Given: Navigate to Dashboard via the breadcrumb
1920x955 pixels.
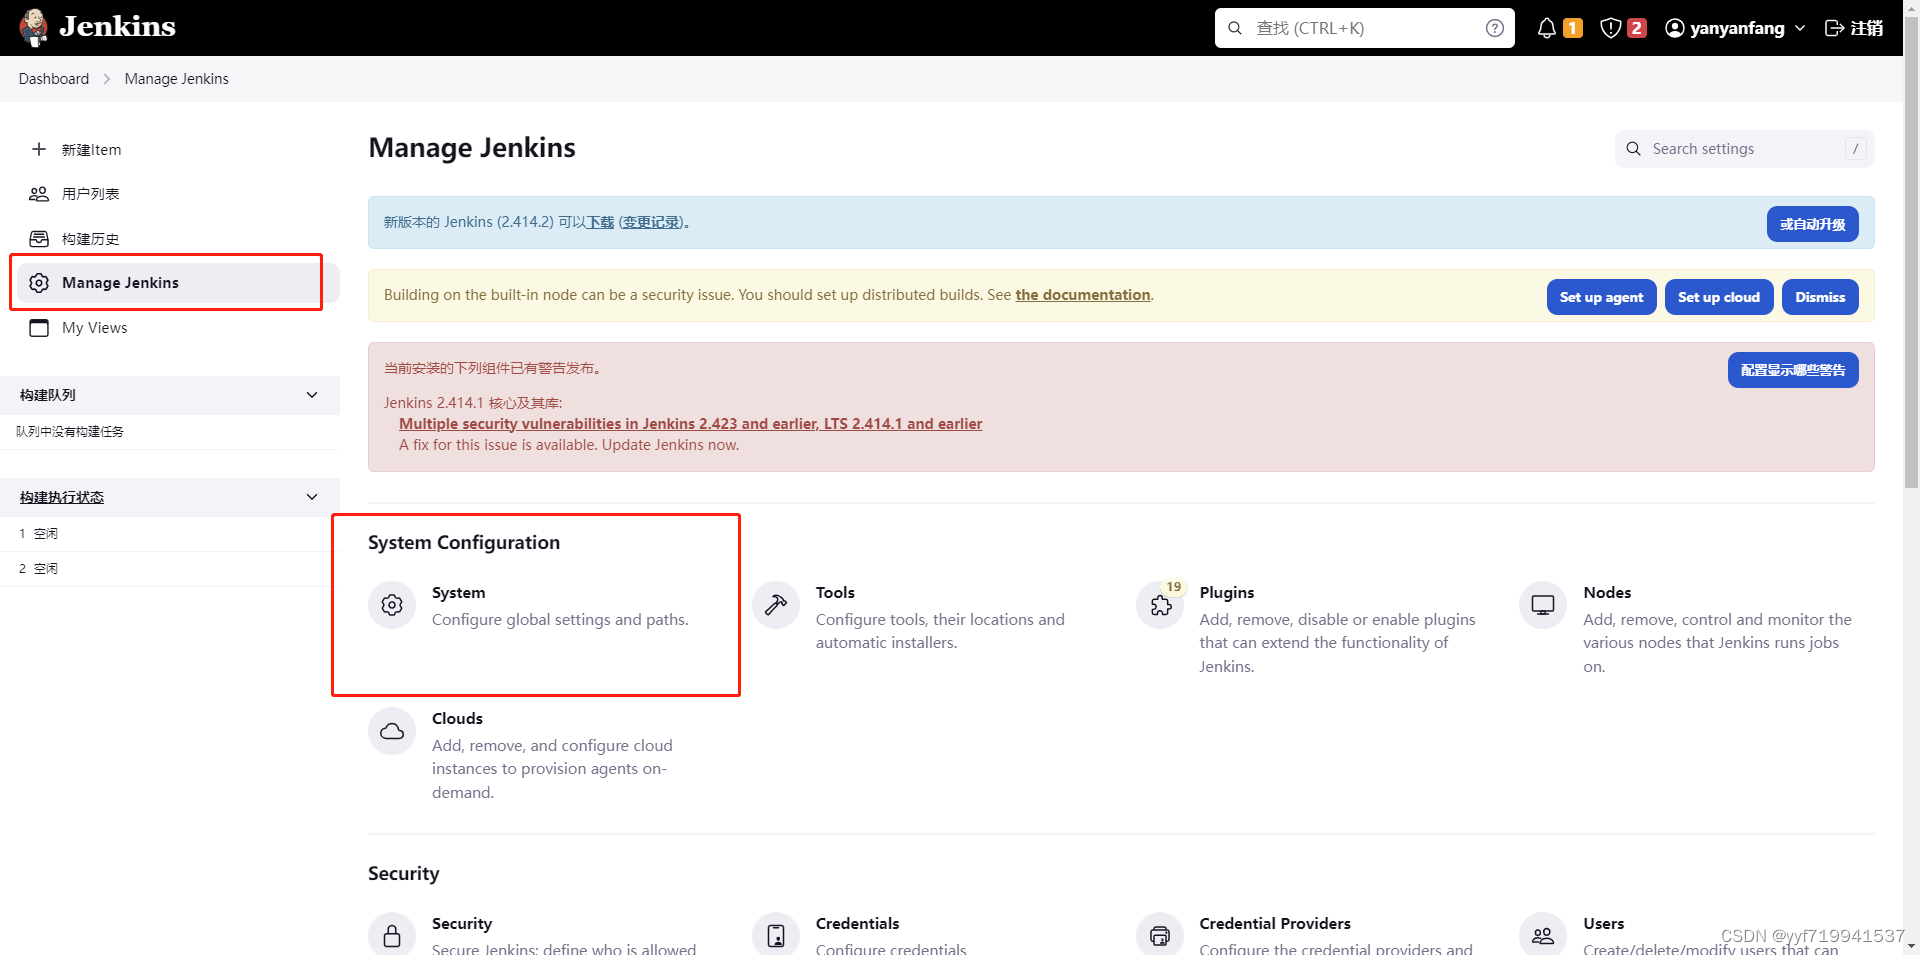Looking at the screenshot, I should 53,78.
